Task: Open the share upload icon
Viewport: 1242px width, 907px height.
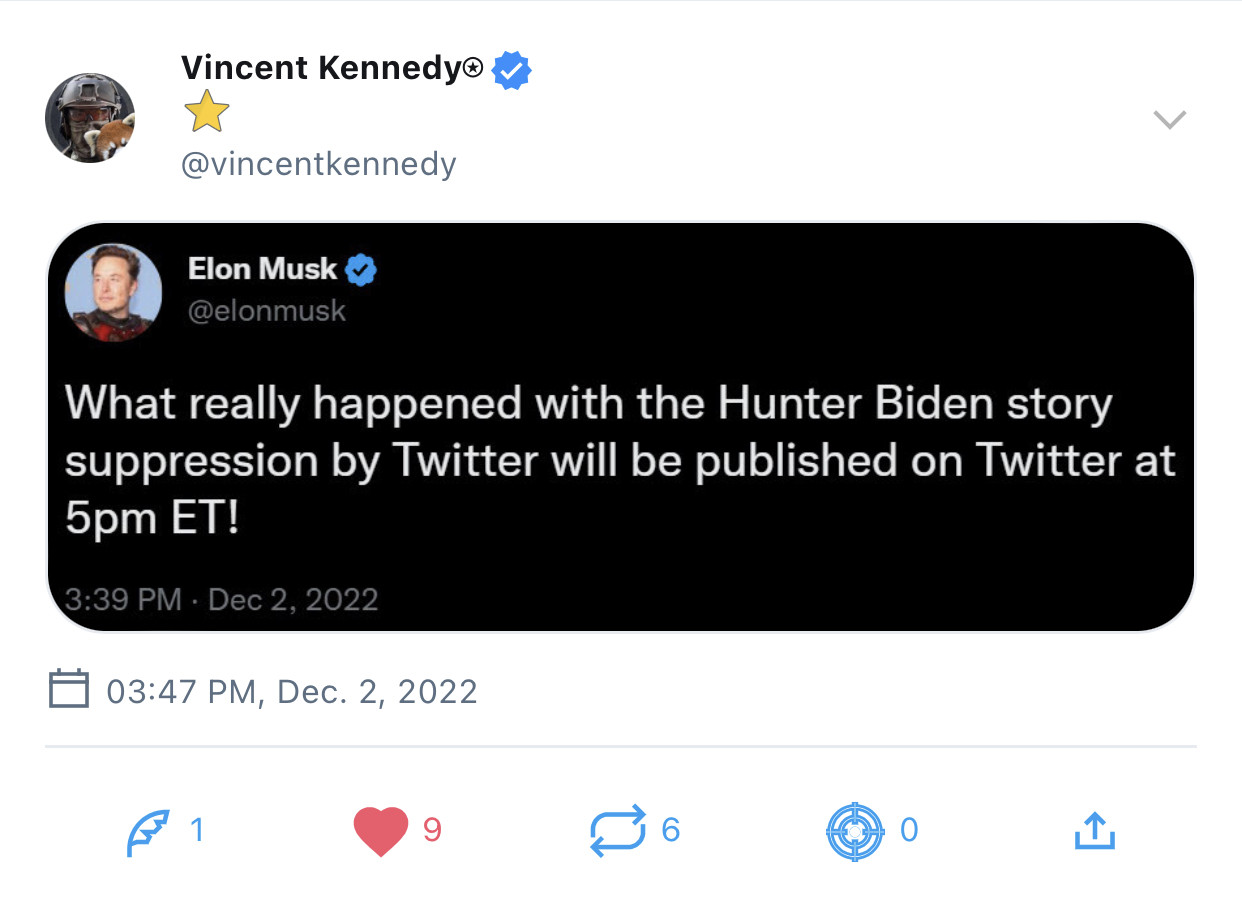Action: (x=1094, y=831)
